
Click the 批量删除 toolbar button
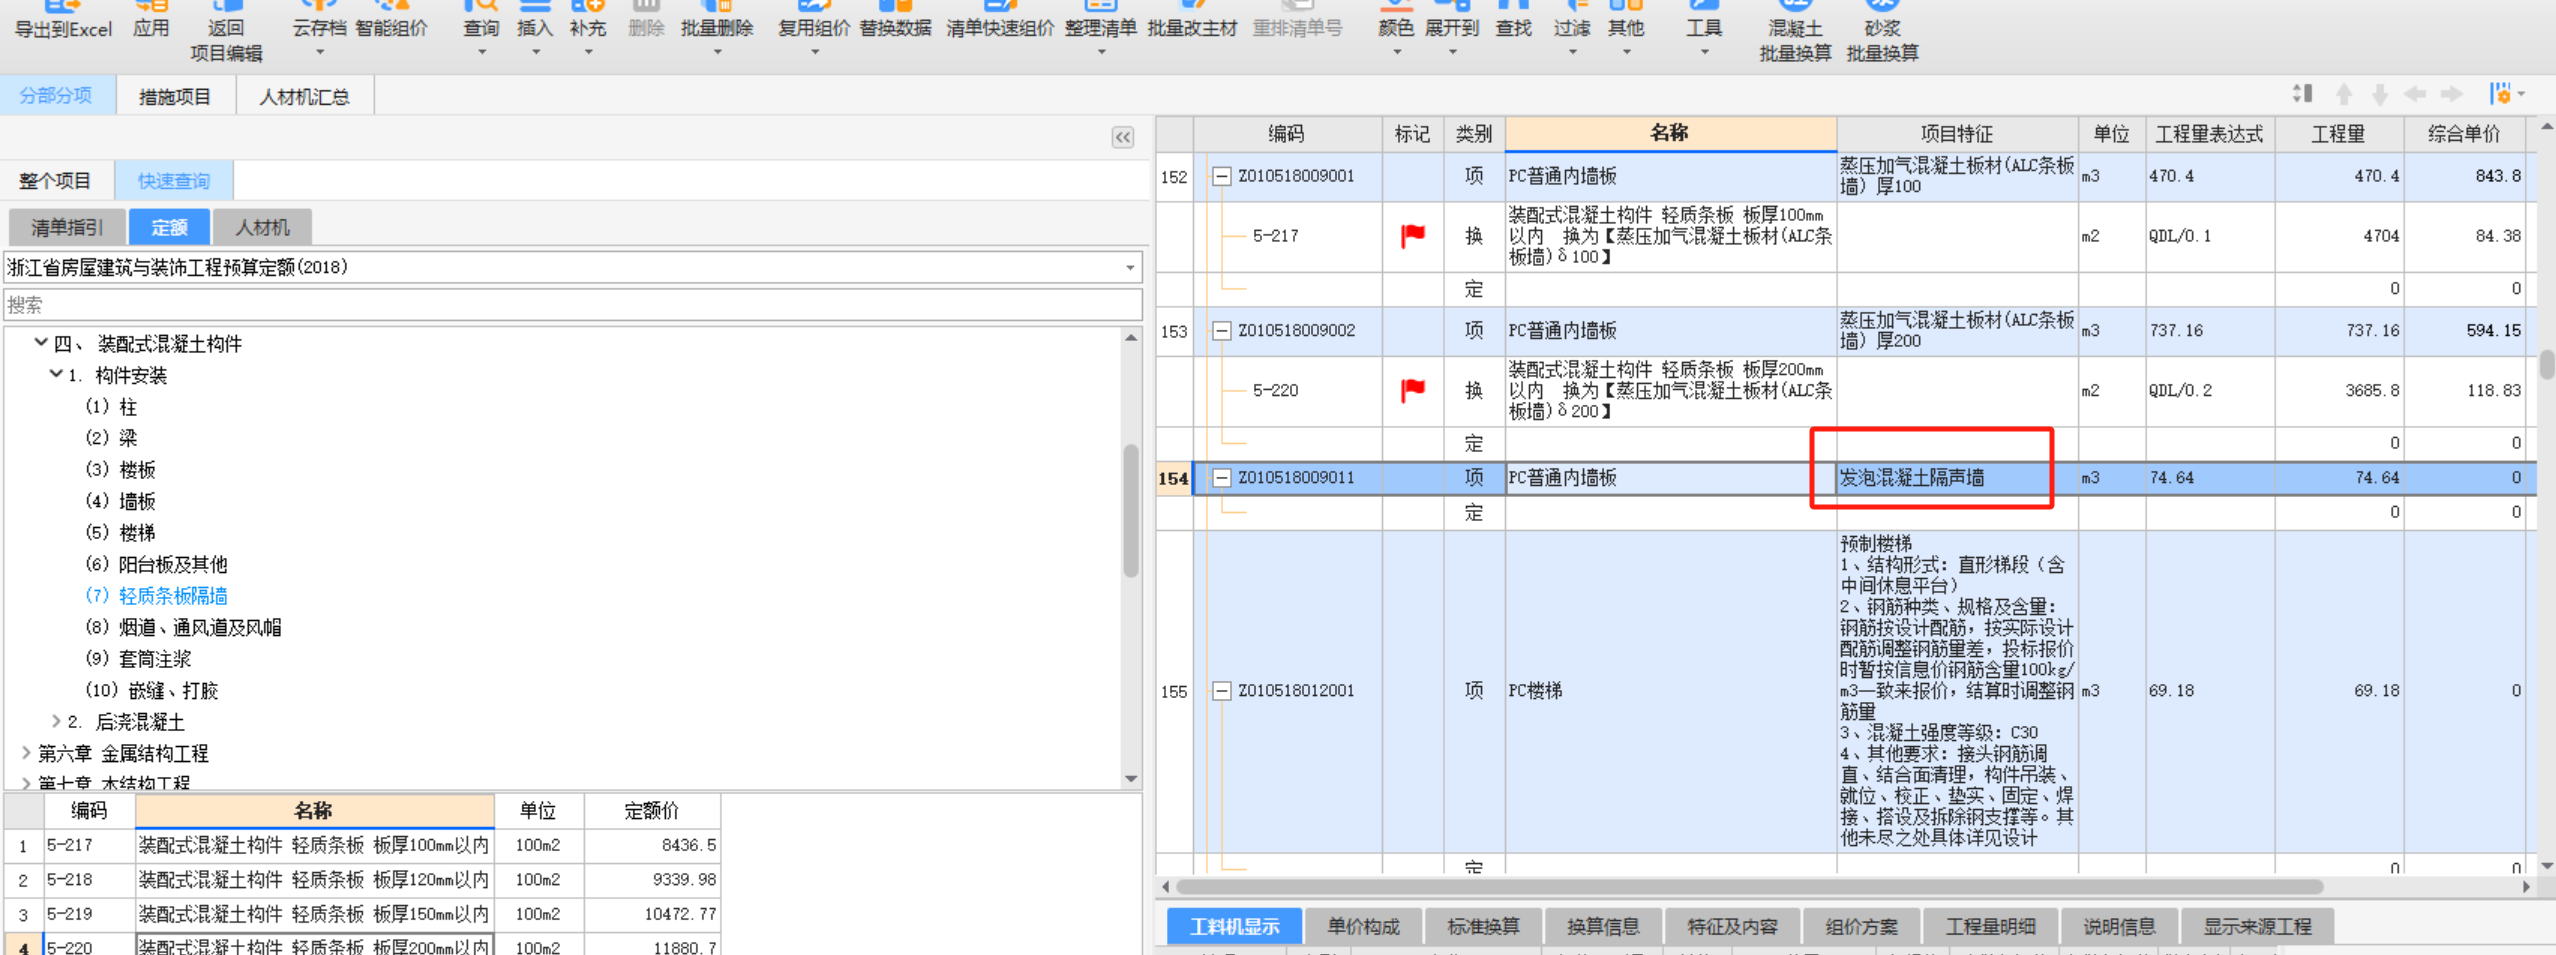point(717,28)
